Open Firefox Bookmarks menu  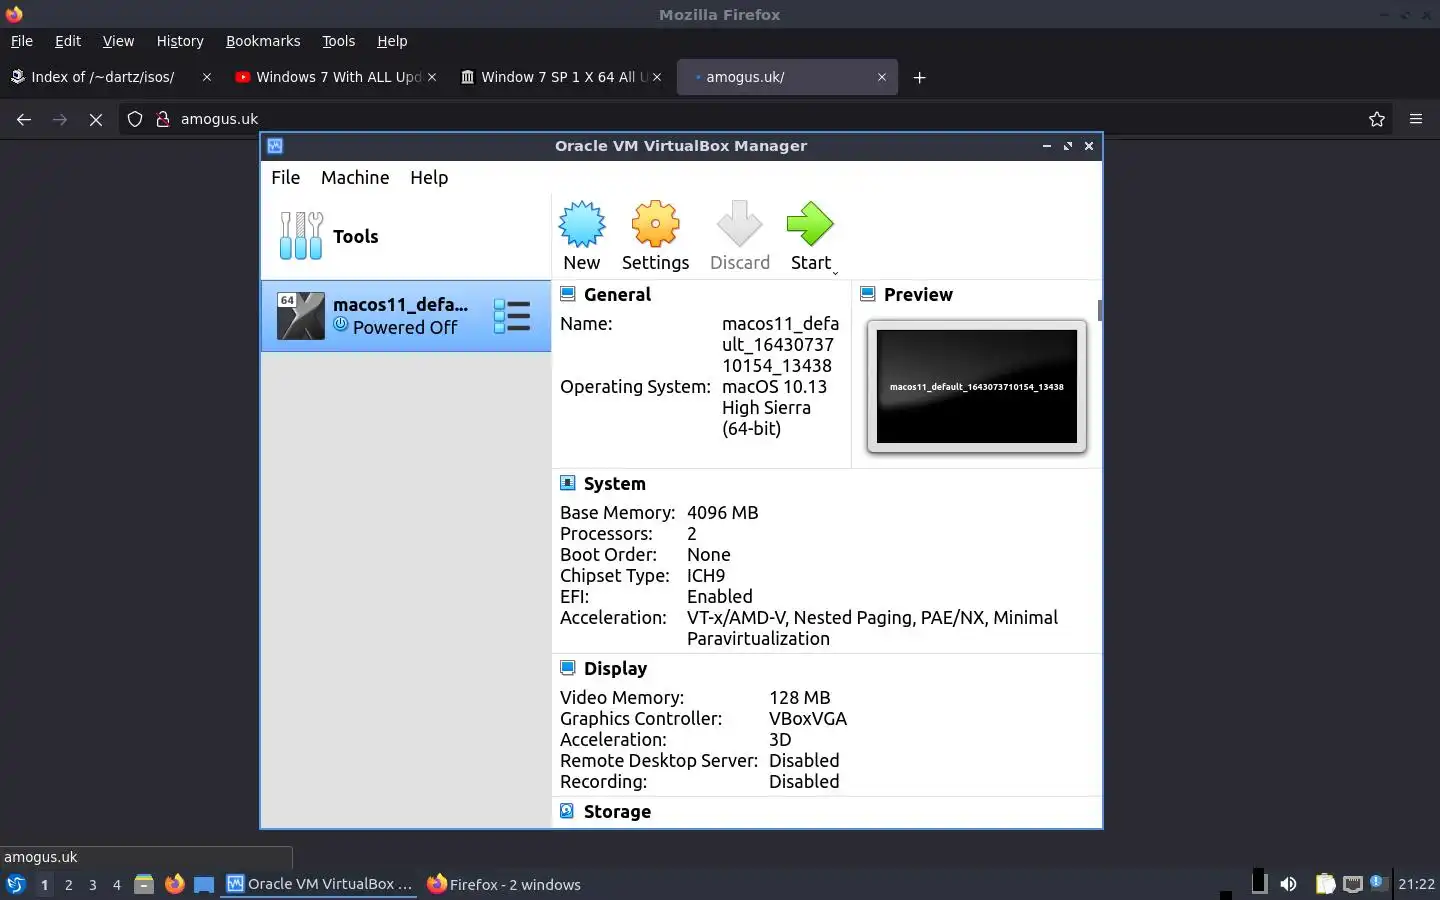(x=263, y=41)
